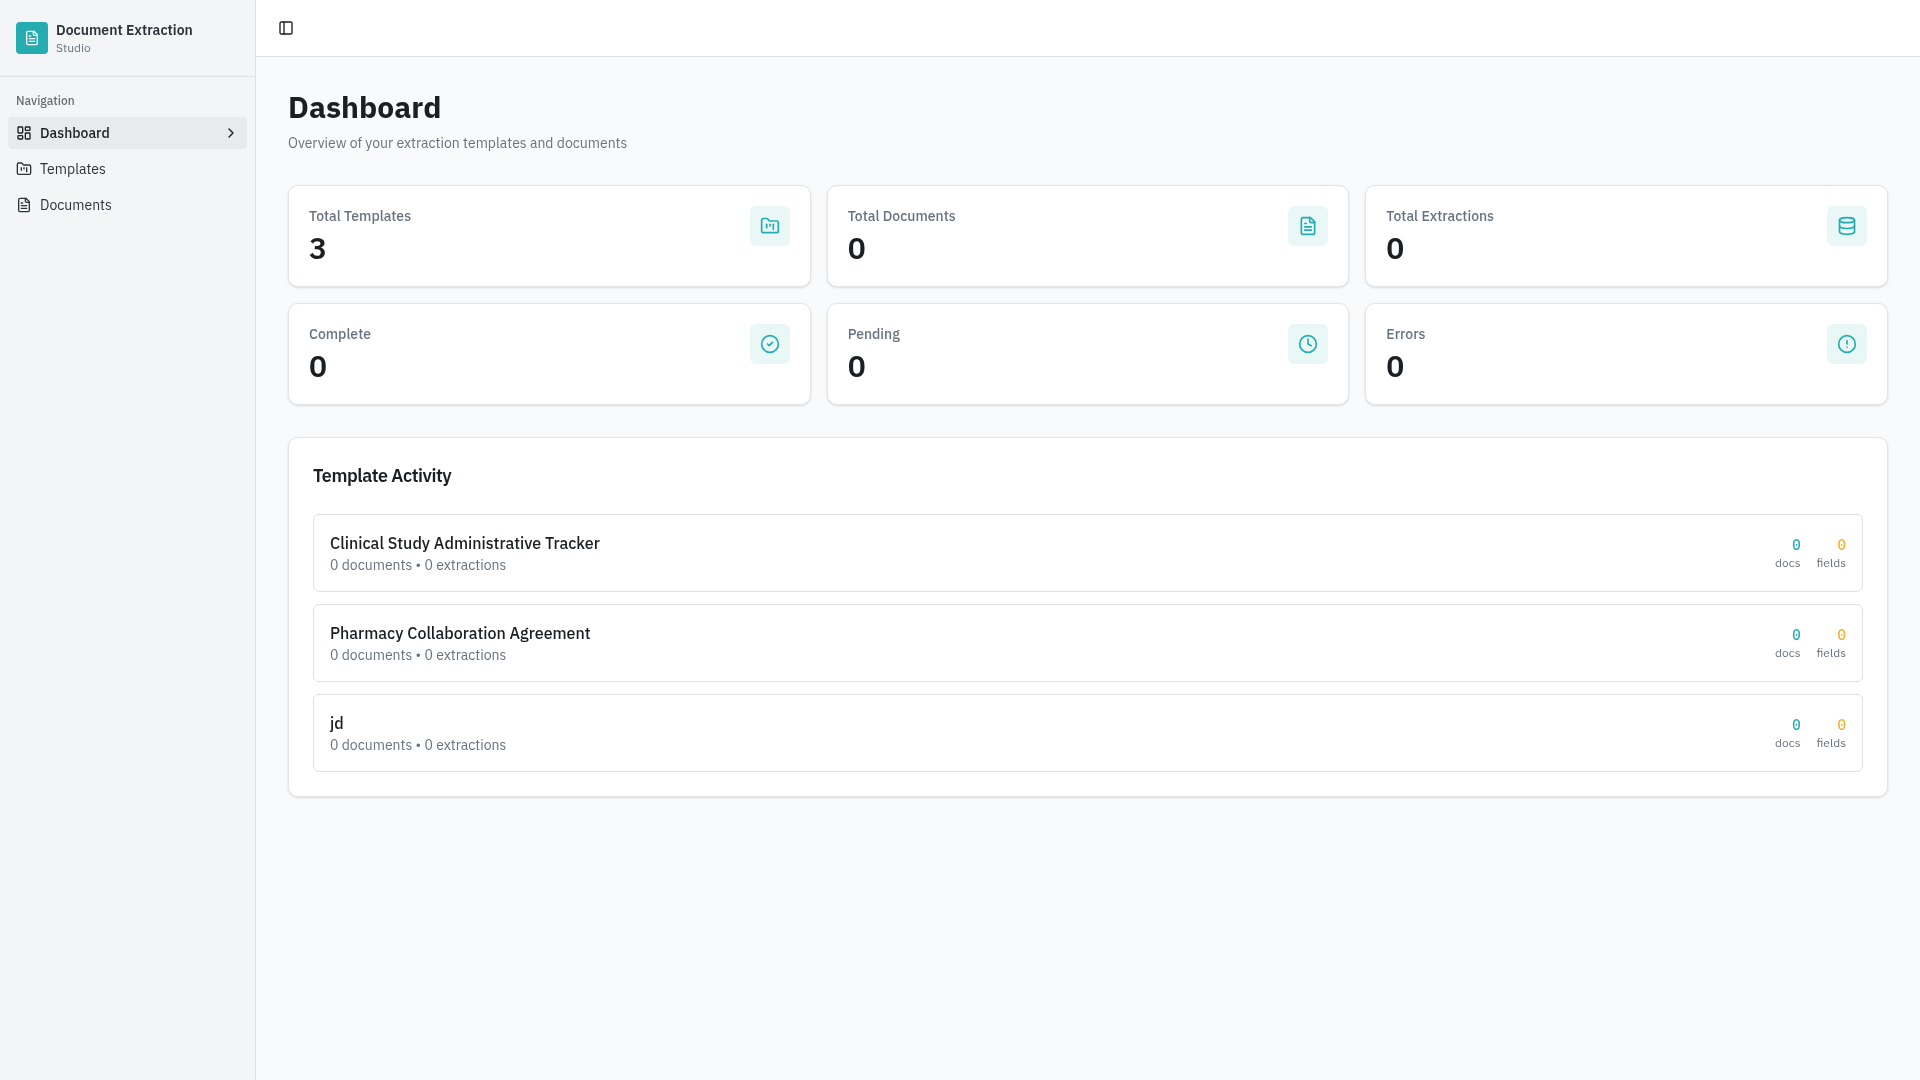Click the Total Documents file icon

click(x=1308, y=226)
